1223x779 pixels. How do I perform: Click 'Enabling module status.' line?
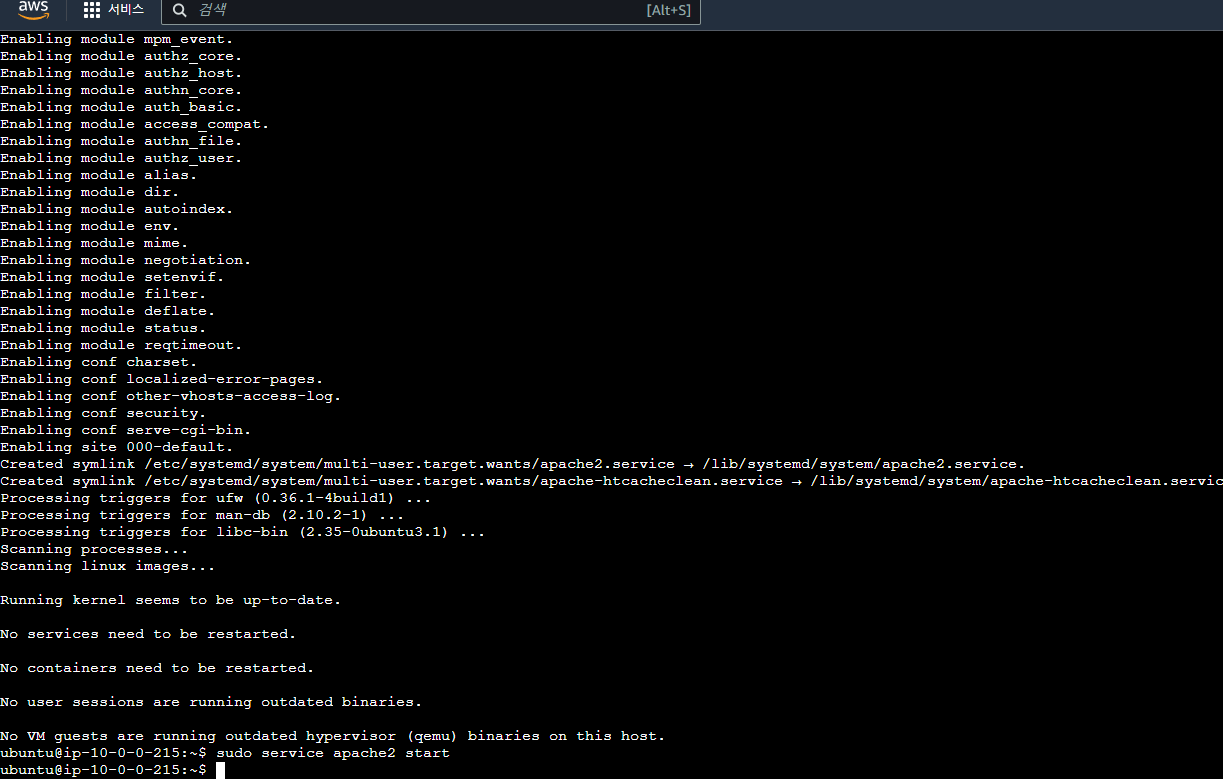point(103,328)
